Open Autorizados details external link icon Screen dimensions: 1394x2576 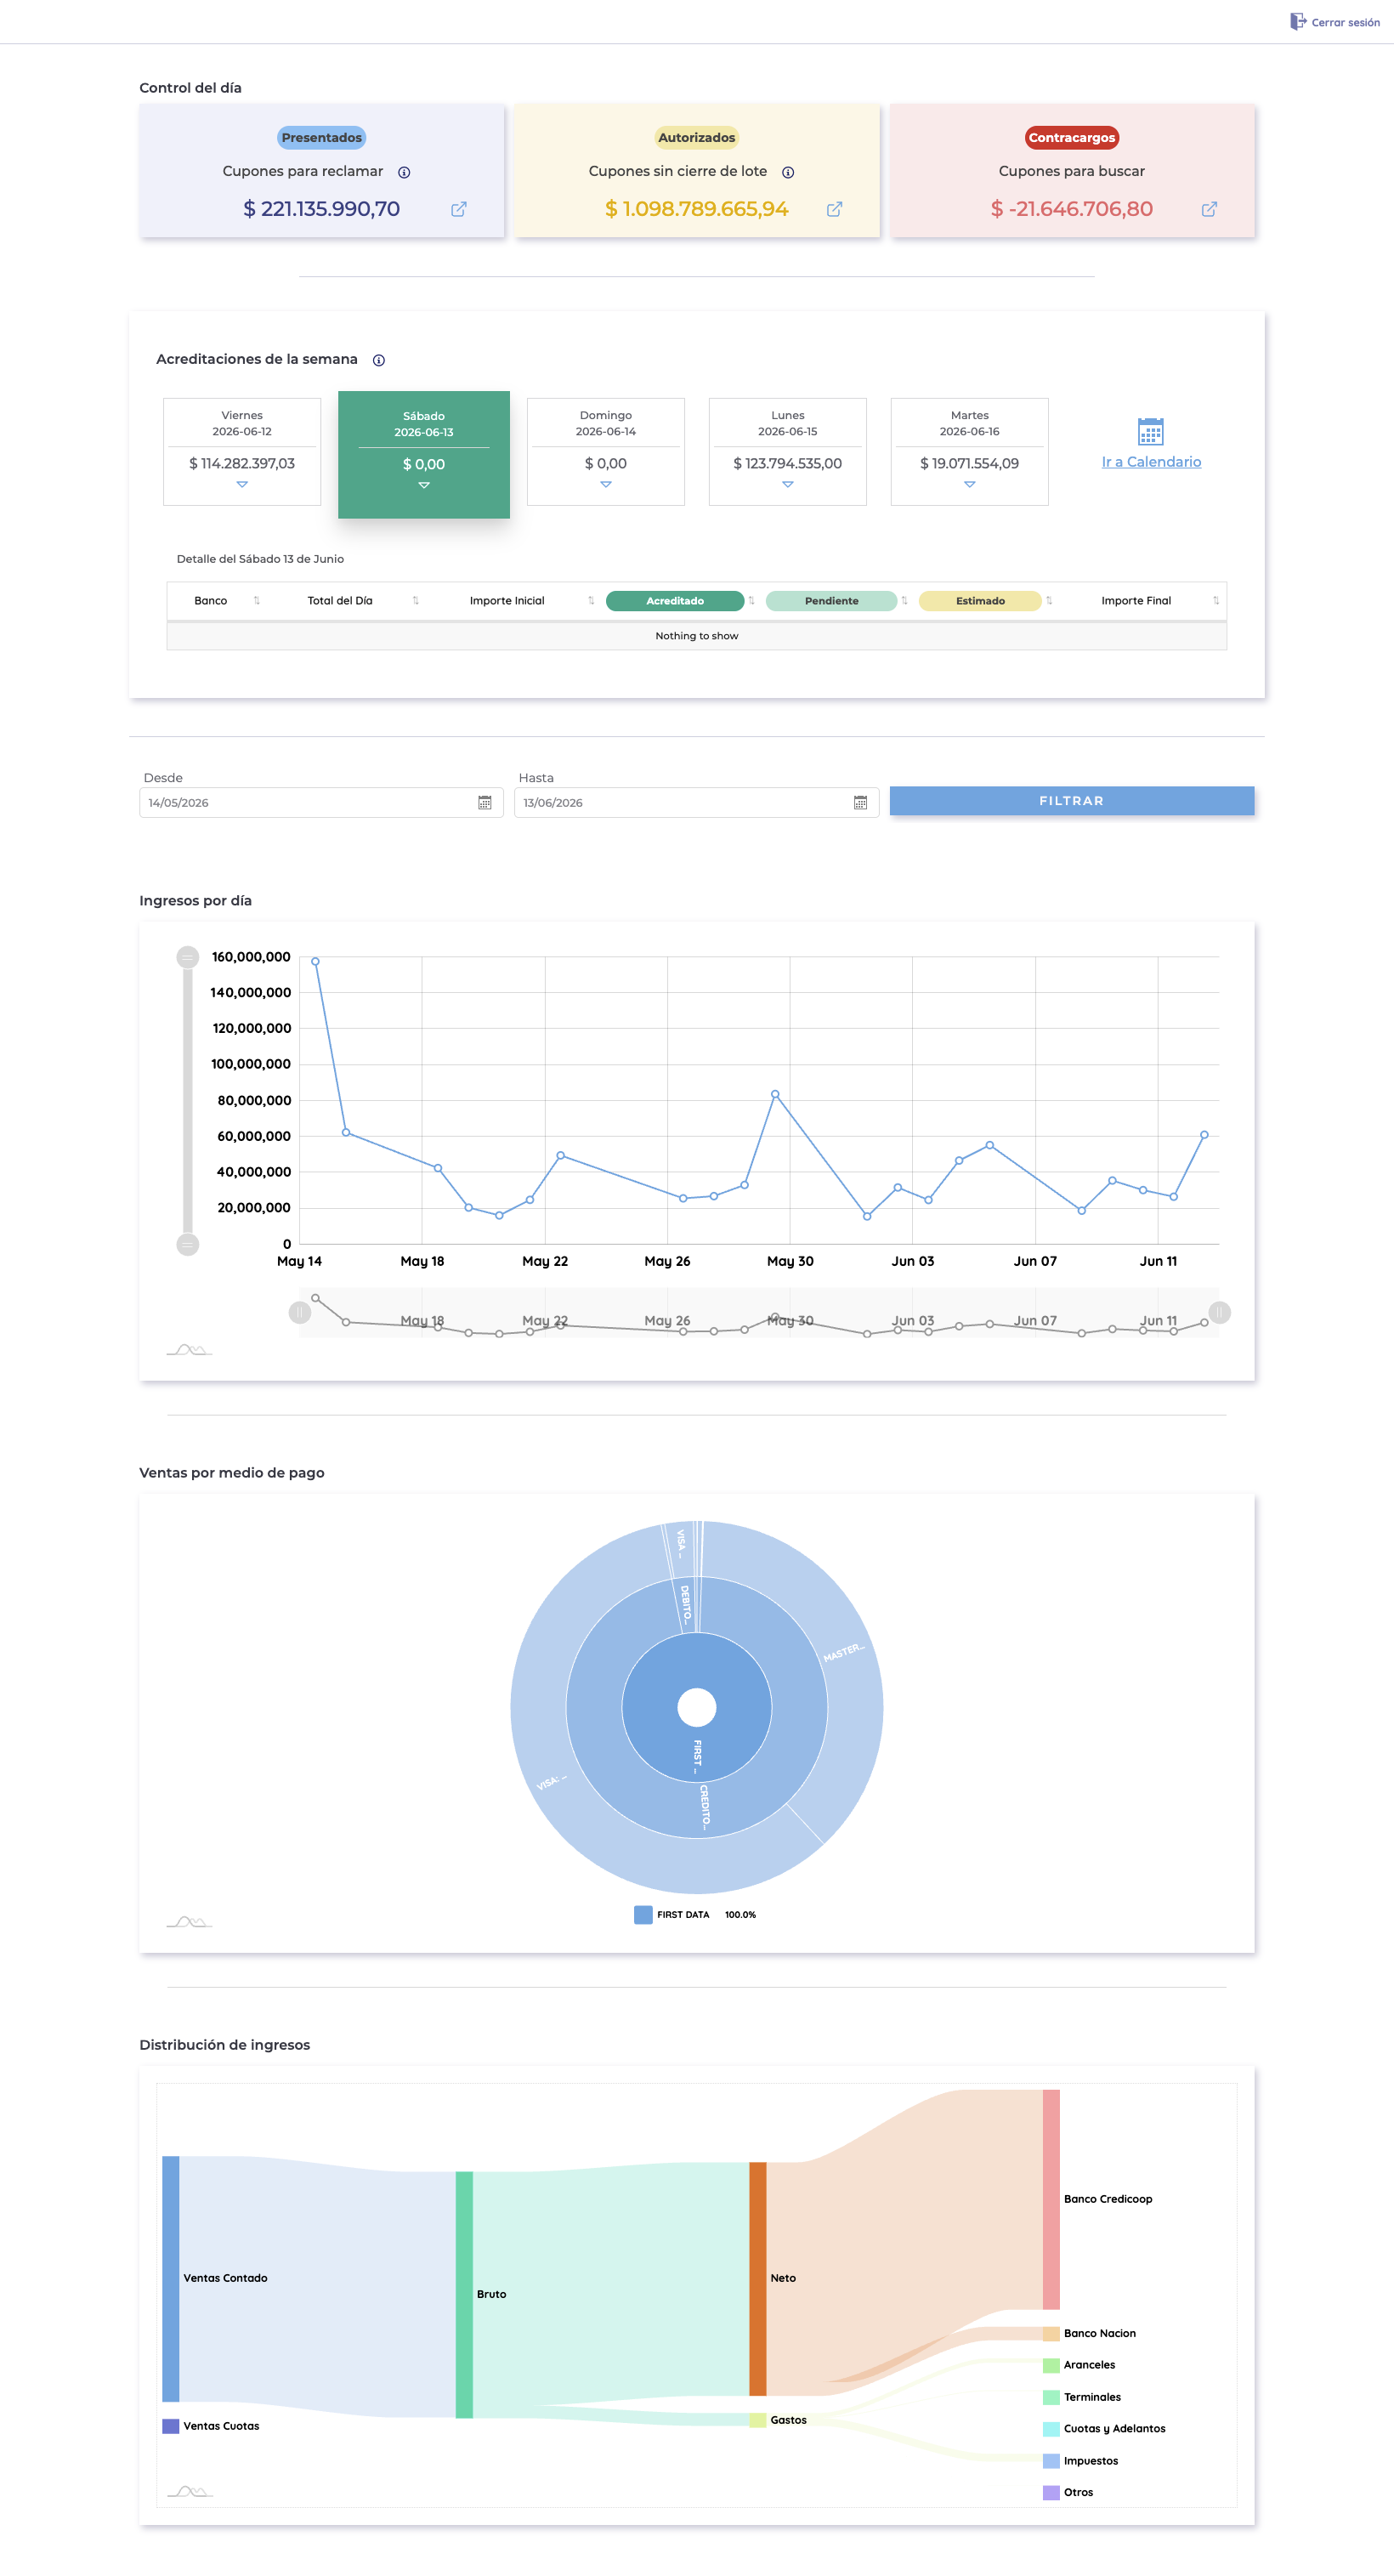[834, 209]
